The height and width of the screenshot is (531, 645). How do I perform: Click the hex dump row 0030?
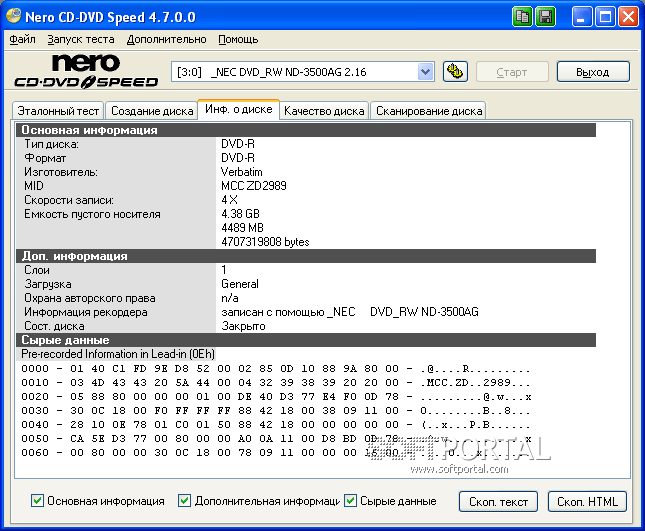tap(276, 410)
